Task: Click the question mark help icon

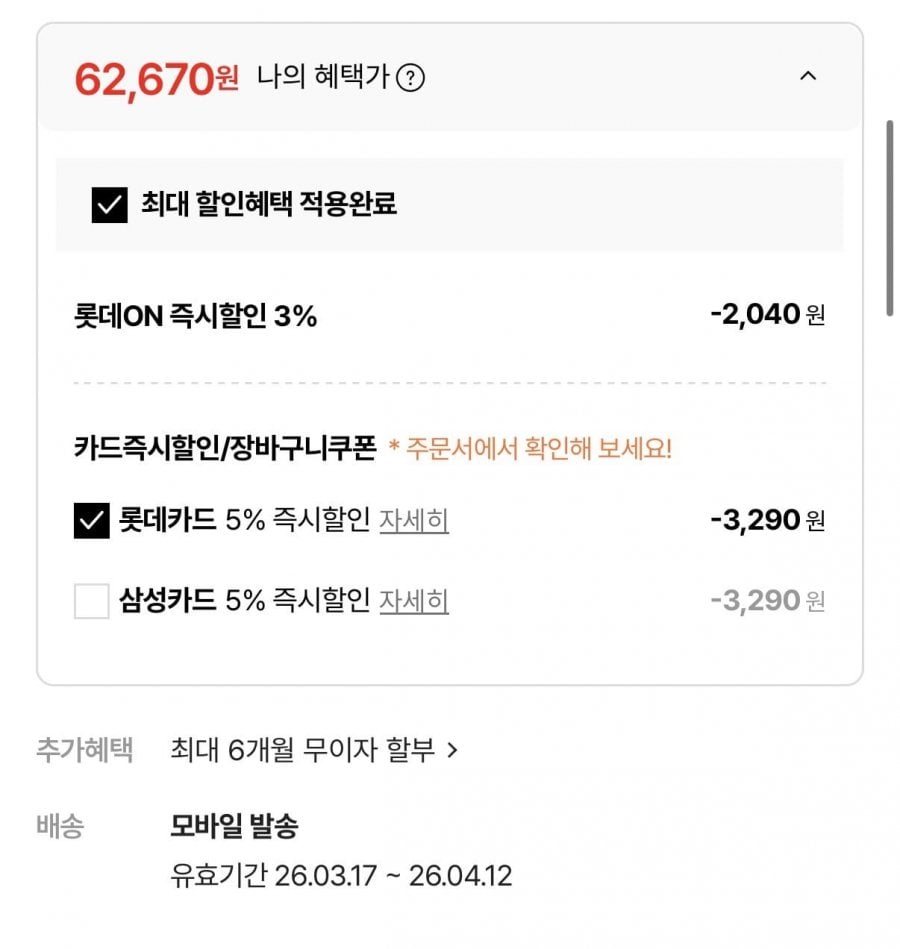Action: 411,78
